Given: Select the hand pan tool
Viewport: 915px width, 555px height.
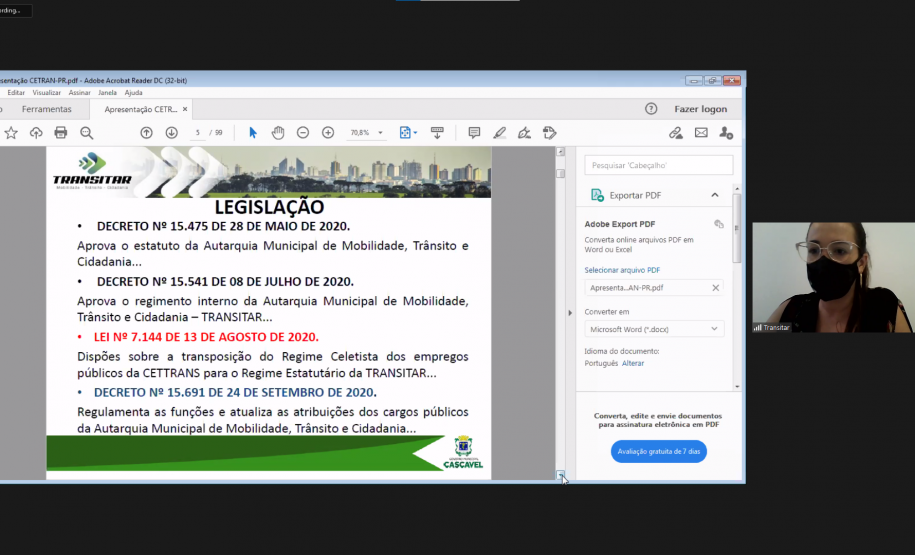Looking at the screenshot, I should pos(278,133).
